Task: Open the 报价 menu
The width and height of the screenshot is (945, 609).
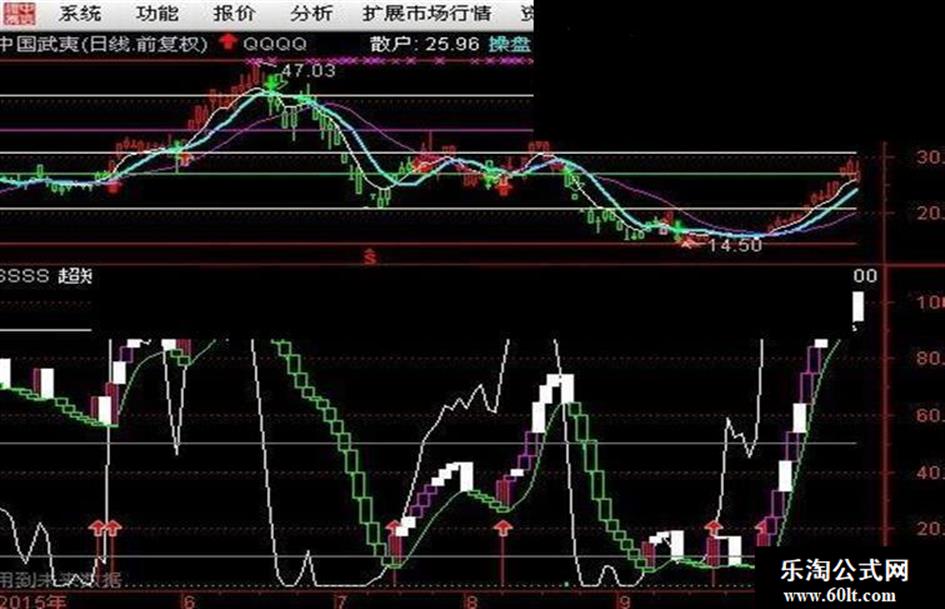Action: [x=234, y=13]
